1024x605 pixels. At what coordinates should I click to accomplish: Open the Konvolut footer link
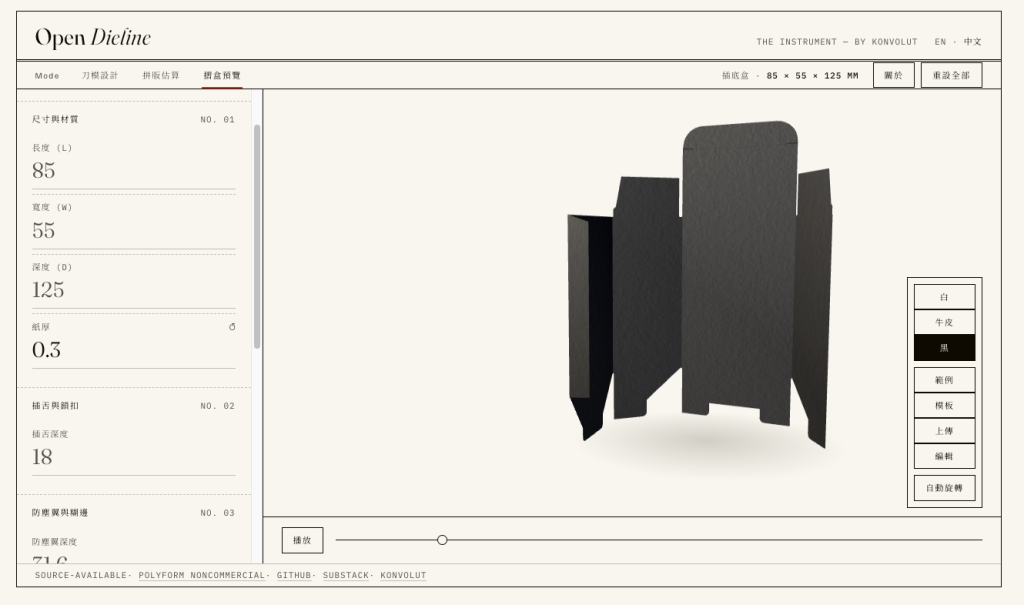tap(403, 576)
